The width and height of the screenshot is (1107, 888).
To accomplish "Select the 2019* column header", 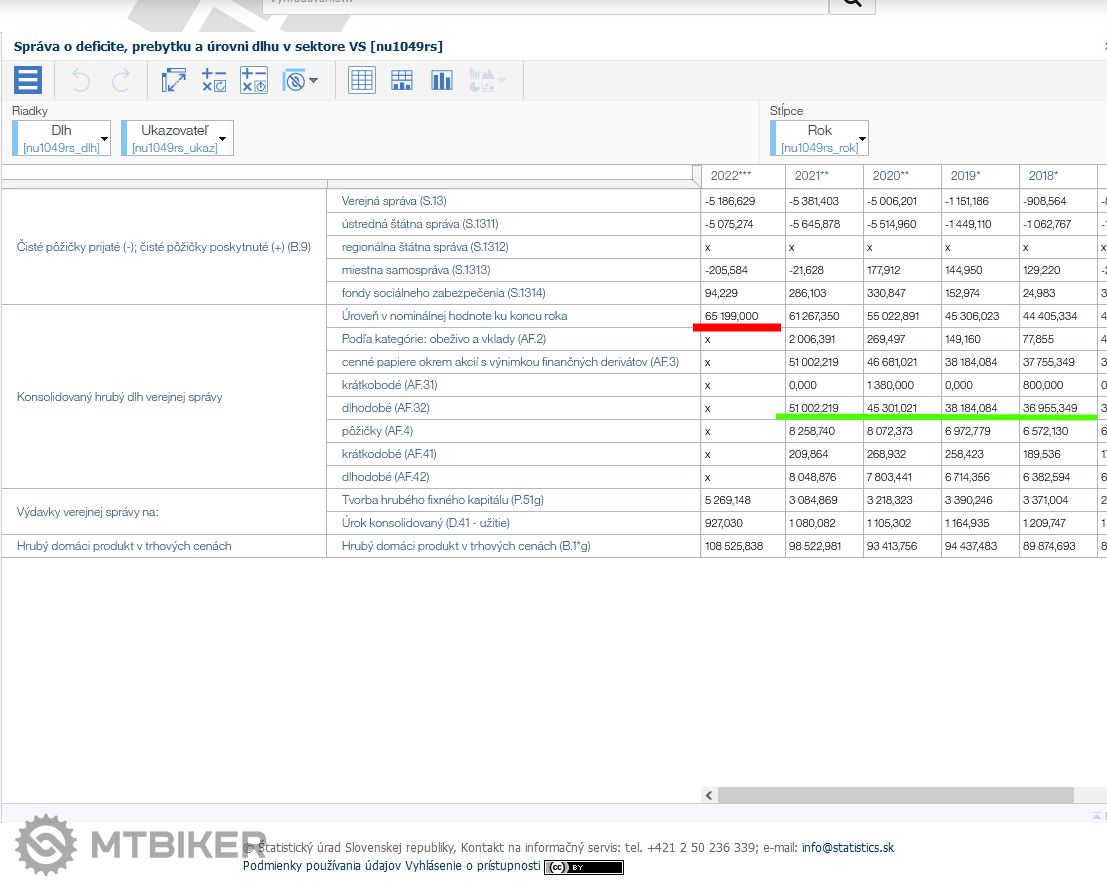I will pos(965,176).
